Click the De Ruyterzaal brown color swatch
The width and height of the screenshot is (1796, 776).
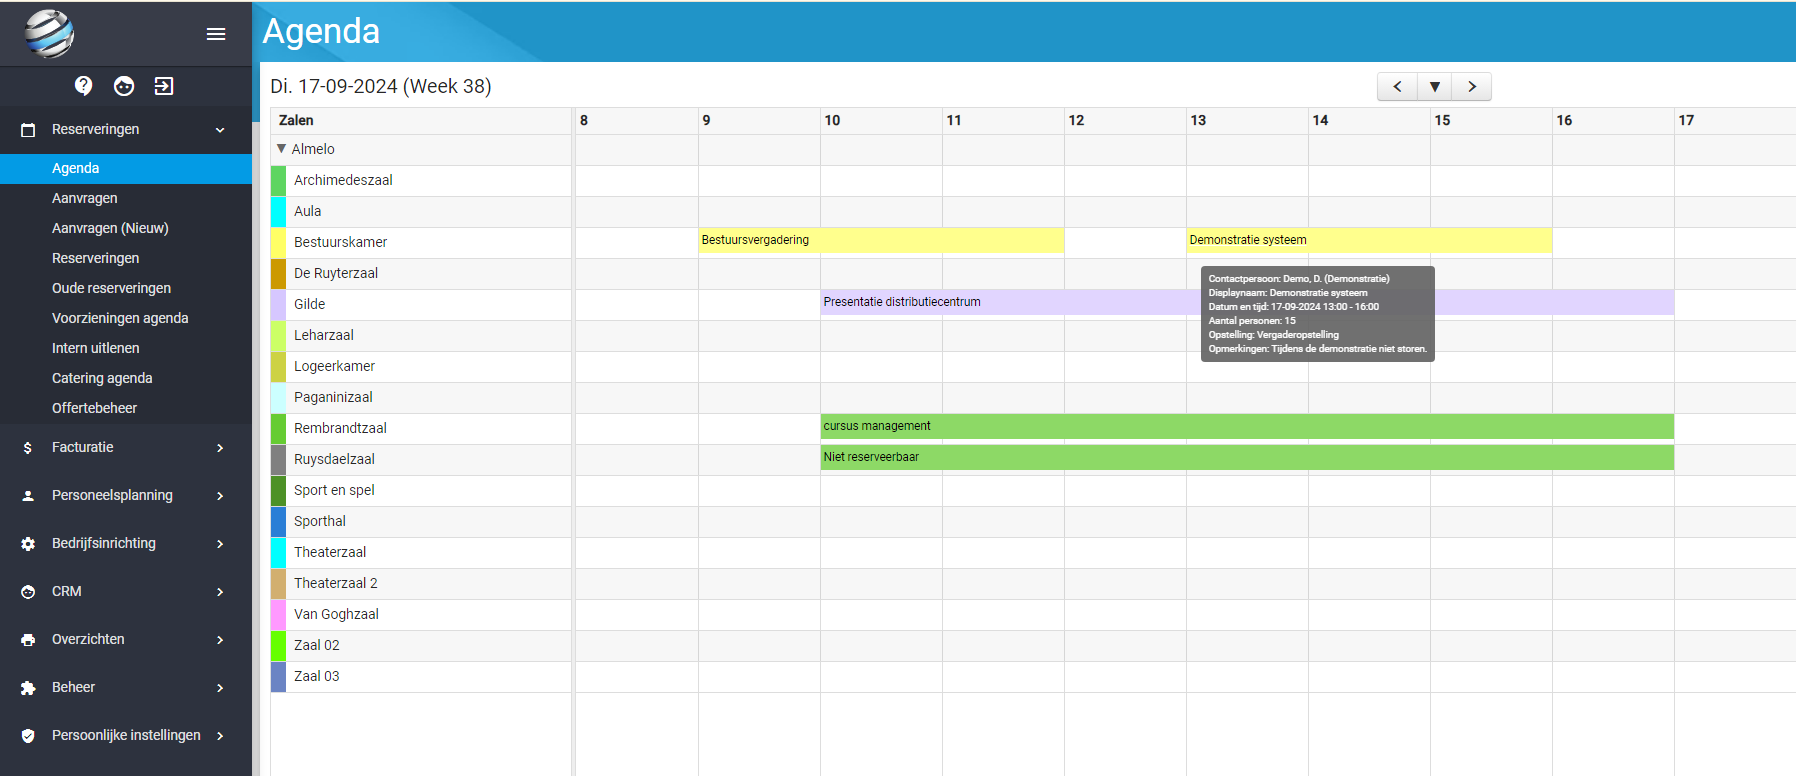pyautogui.click(x=278, y=274)
